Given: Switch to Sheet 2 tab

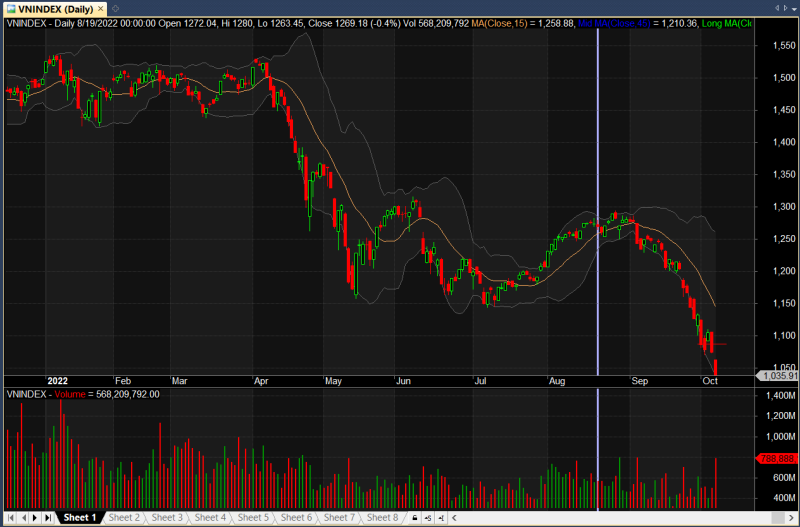Looking at the screenshot, I should click(124, 518).
